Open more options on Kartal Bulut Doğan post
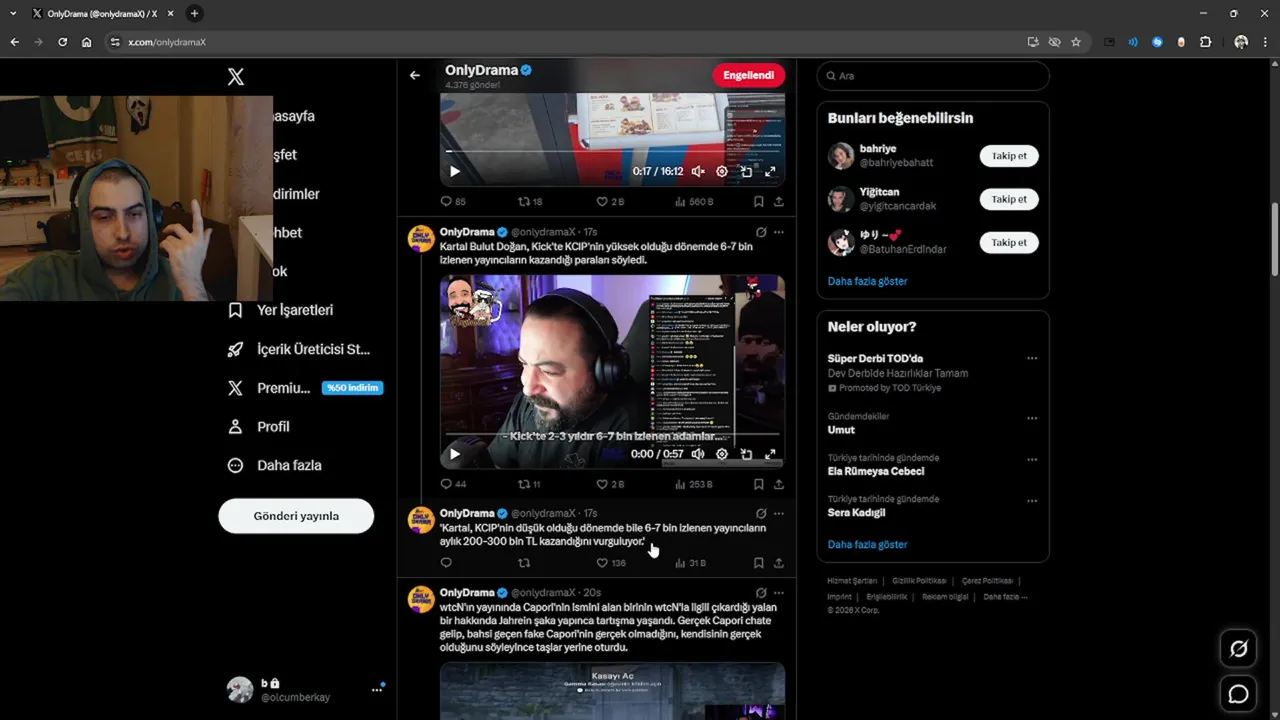Image resolution: width=1280 pixels, height=720 pixels. [779, 232]
